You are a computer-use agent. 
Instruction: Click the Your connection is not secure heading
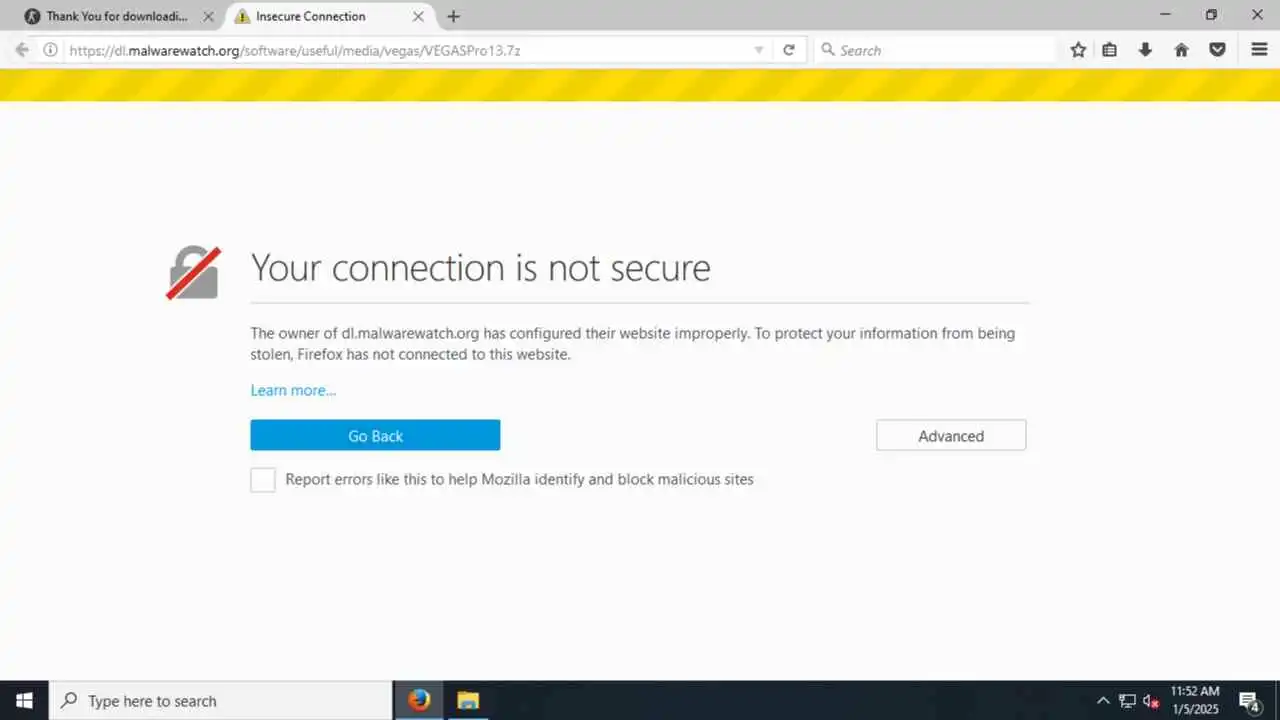pos(481,268)
